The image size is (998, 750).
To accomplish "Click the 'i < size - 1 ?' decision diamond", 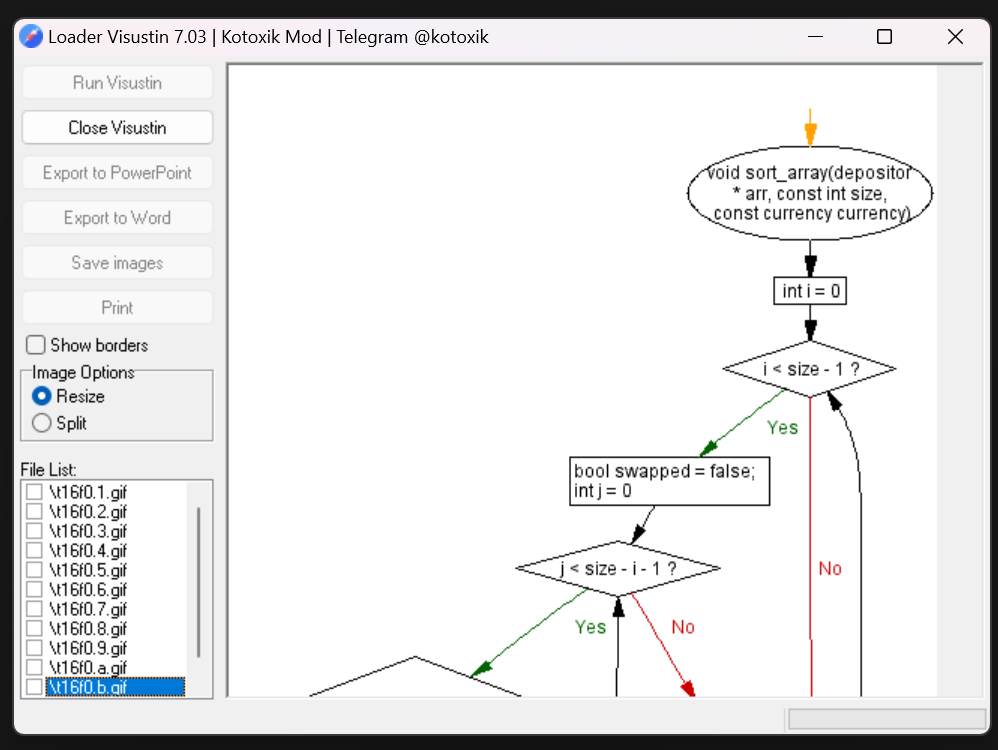I will (x=810, y=369).
